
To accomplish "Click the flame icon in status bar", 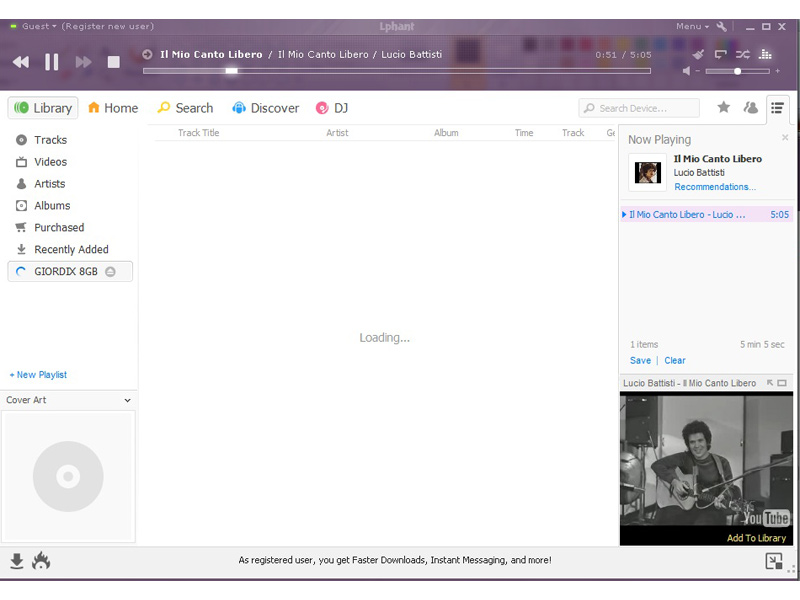I will pos(41,561).
